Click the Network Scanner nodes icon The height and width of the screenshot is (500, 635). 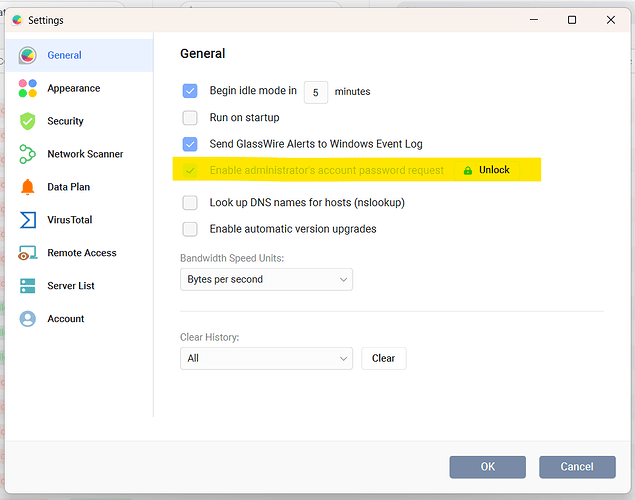pos(28,154)
